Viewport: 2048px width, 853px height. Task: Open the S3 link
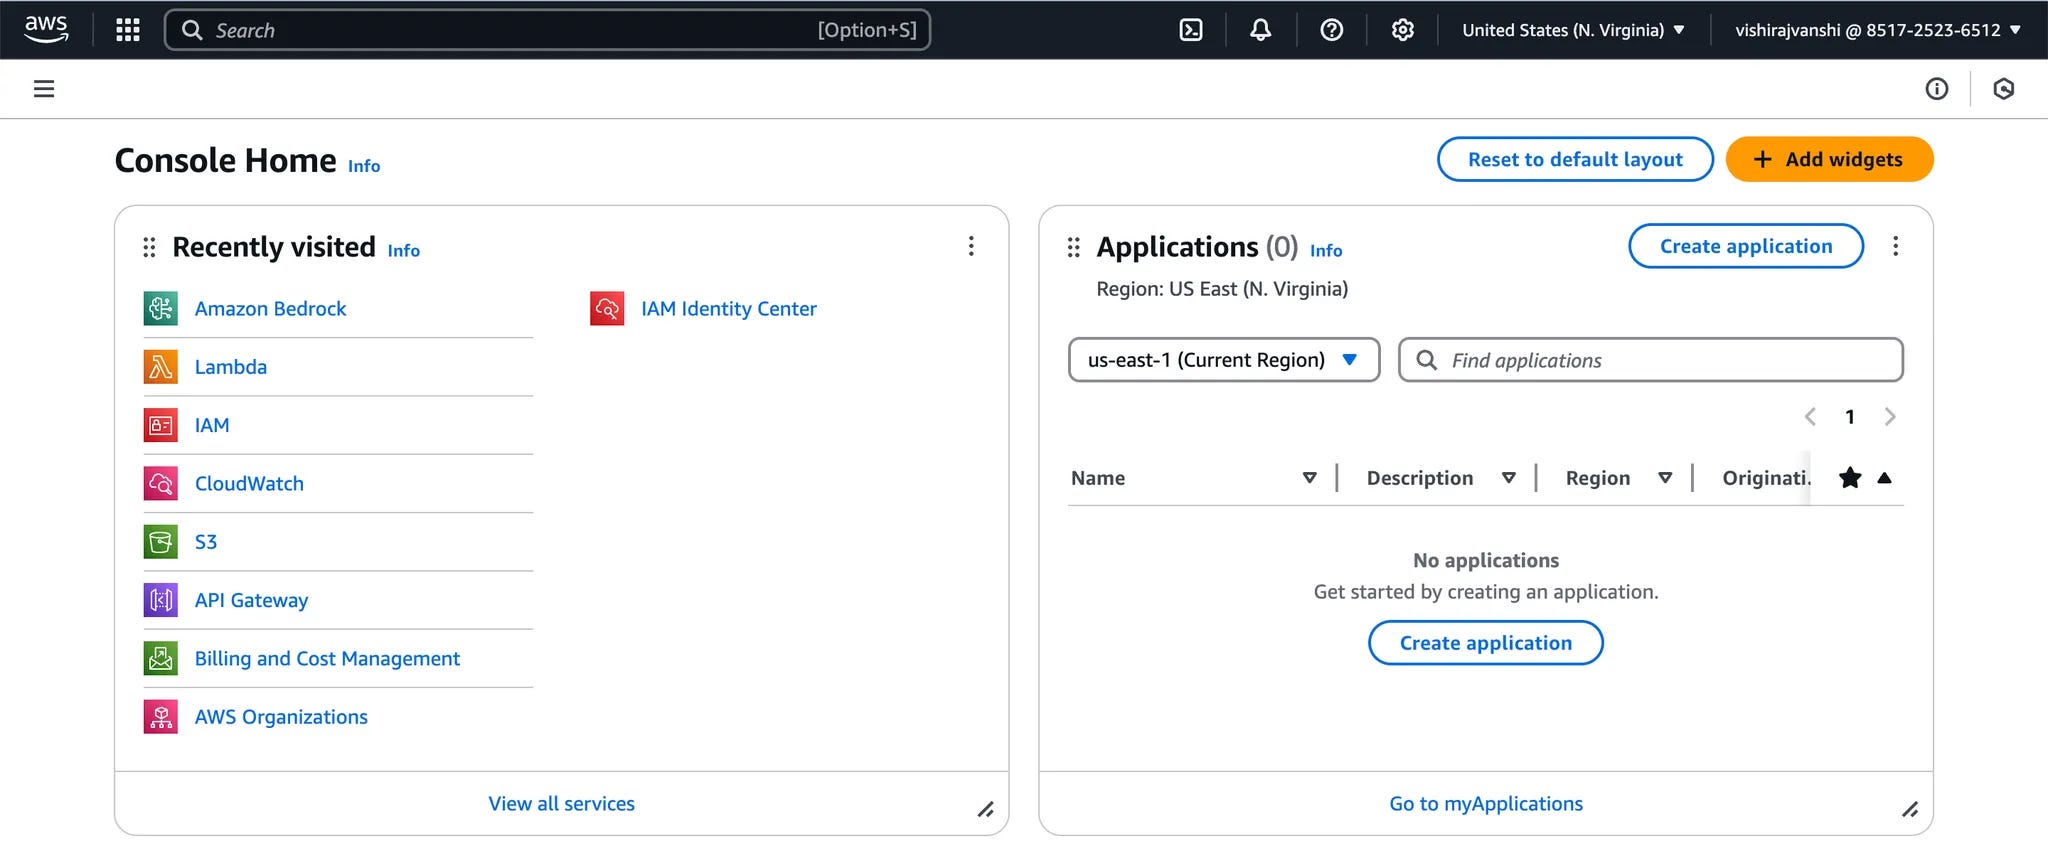pos(206,542)
